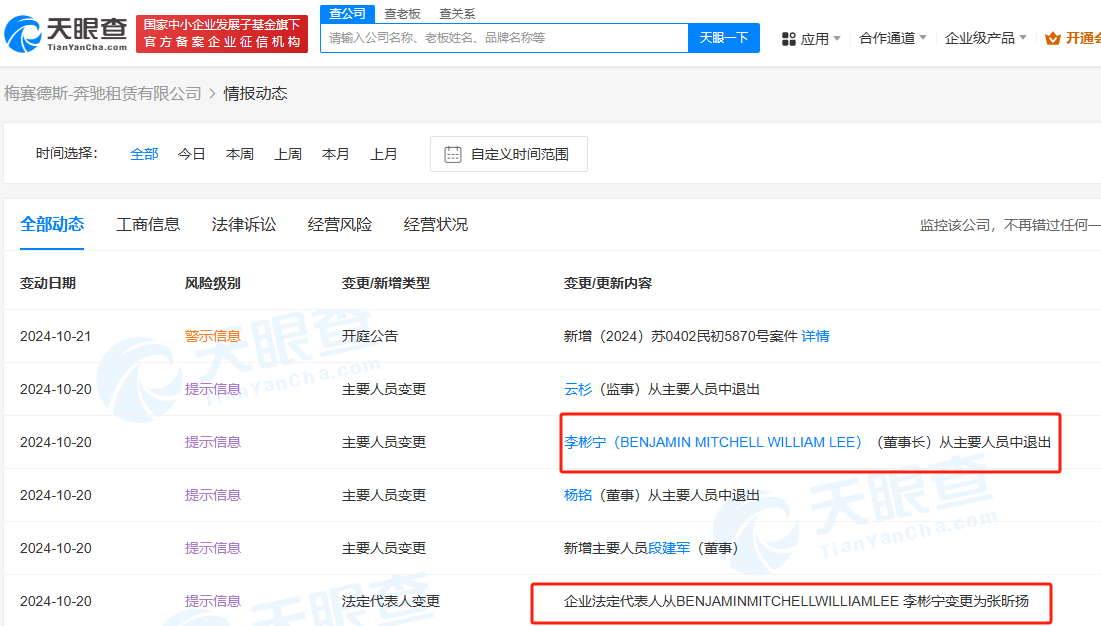
Task: Click 提示信息 in the 杨铭 row
Action: pos(213,495)
